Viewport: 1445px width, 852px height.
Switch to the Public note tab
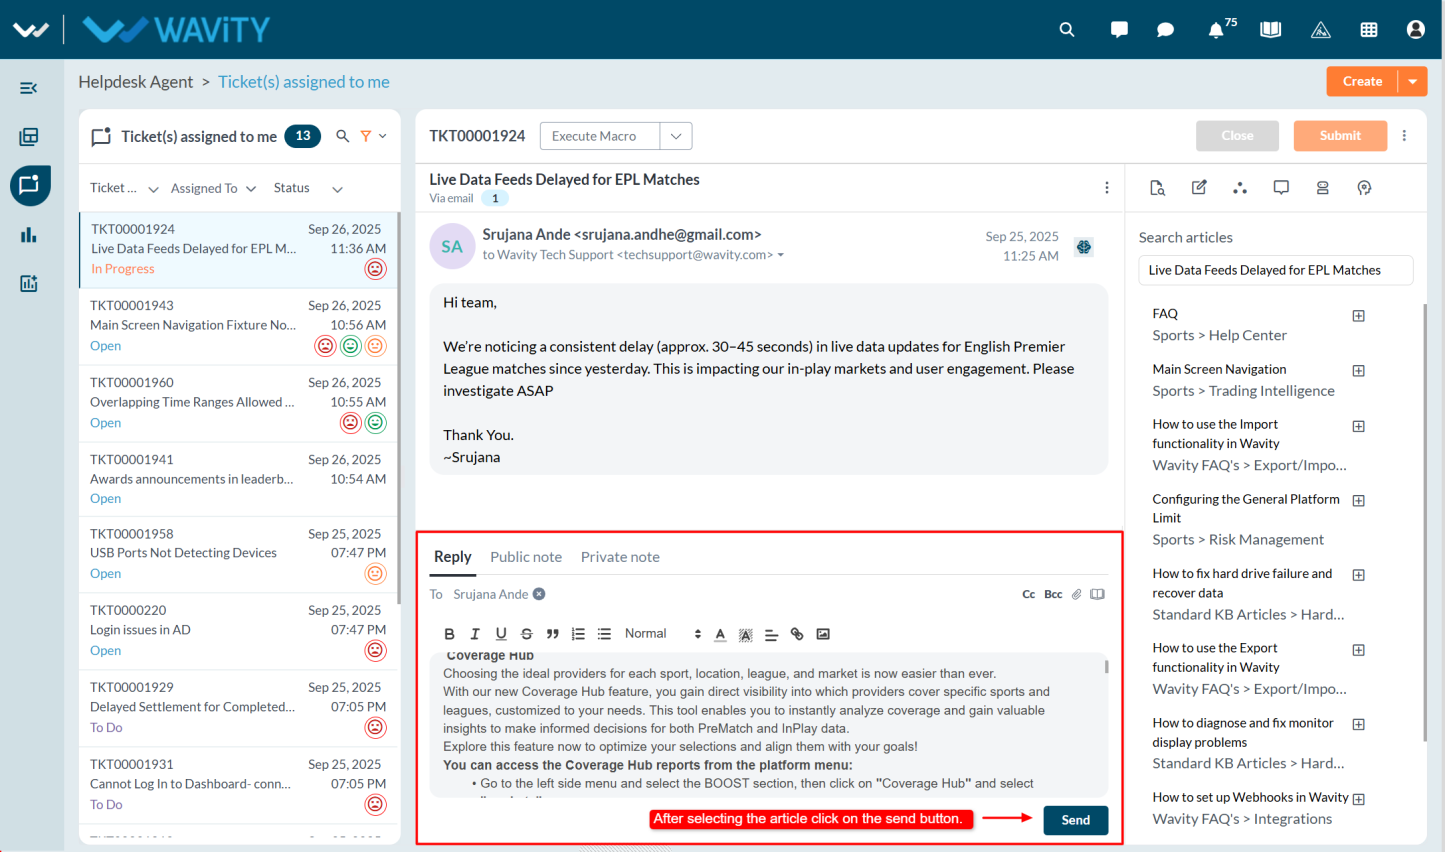pyautogui.click(x=526, y=557)
